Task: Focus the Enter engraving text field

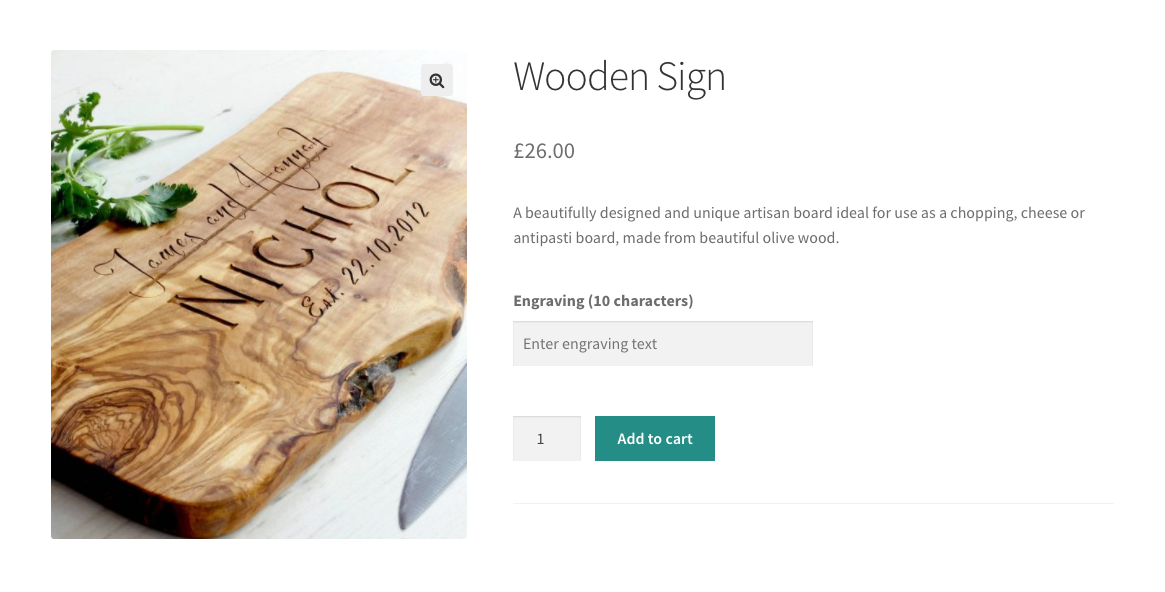Action: 662,344
